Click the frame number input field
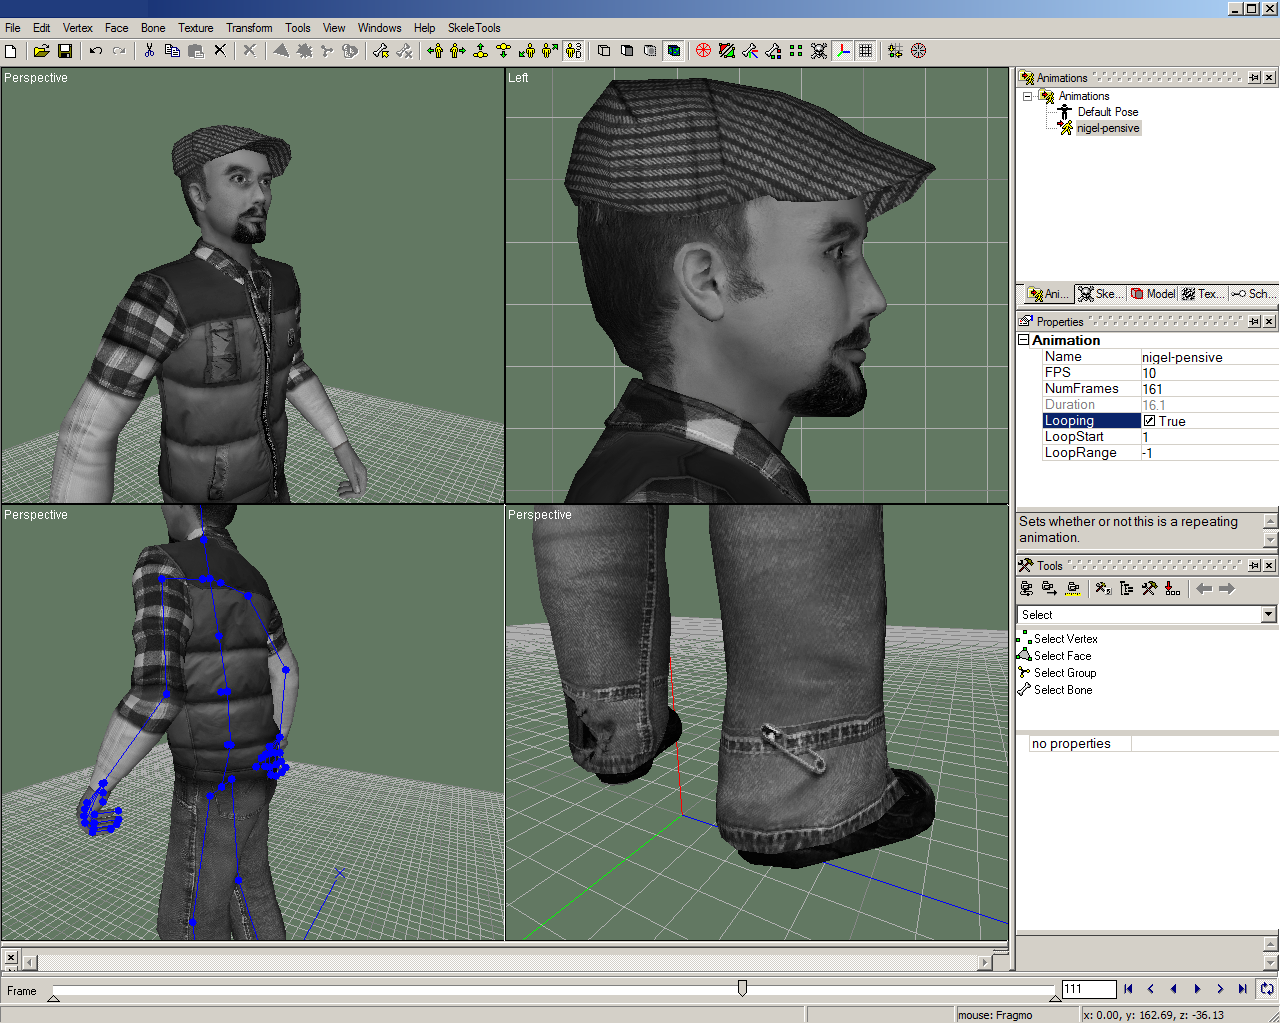 [1088, 989]
